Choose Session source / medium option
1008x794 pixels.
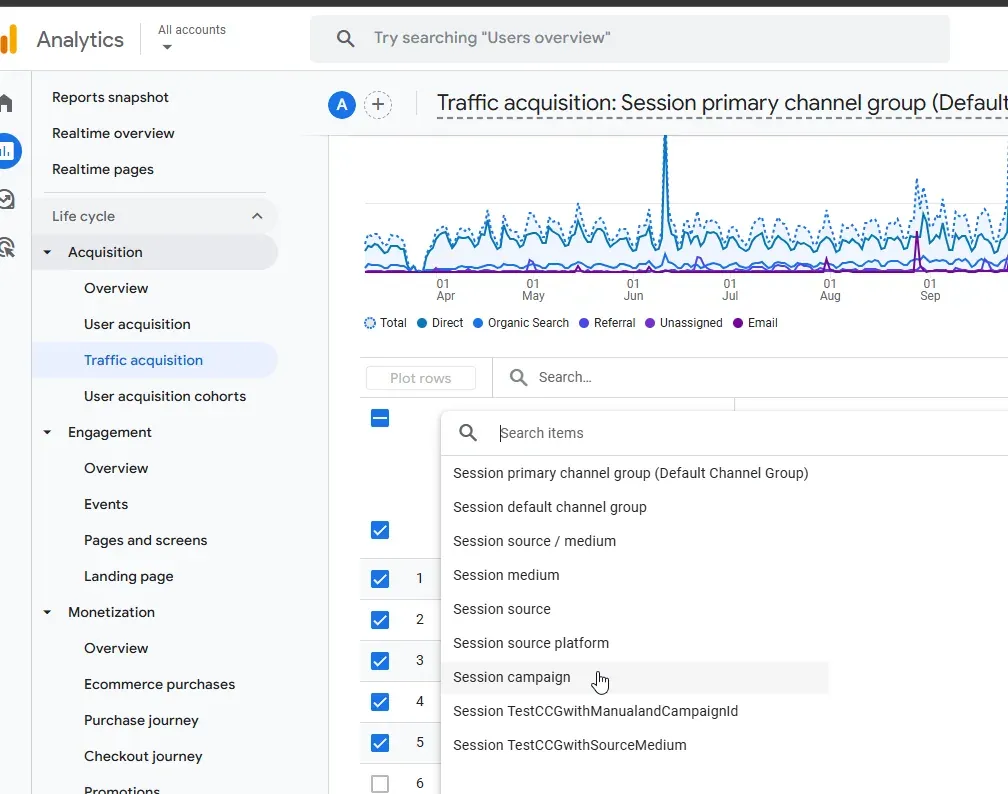(x=534, y=541)
